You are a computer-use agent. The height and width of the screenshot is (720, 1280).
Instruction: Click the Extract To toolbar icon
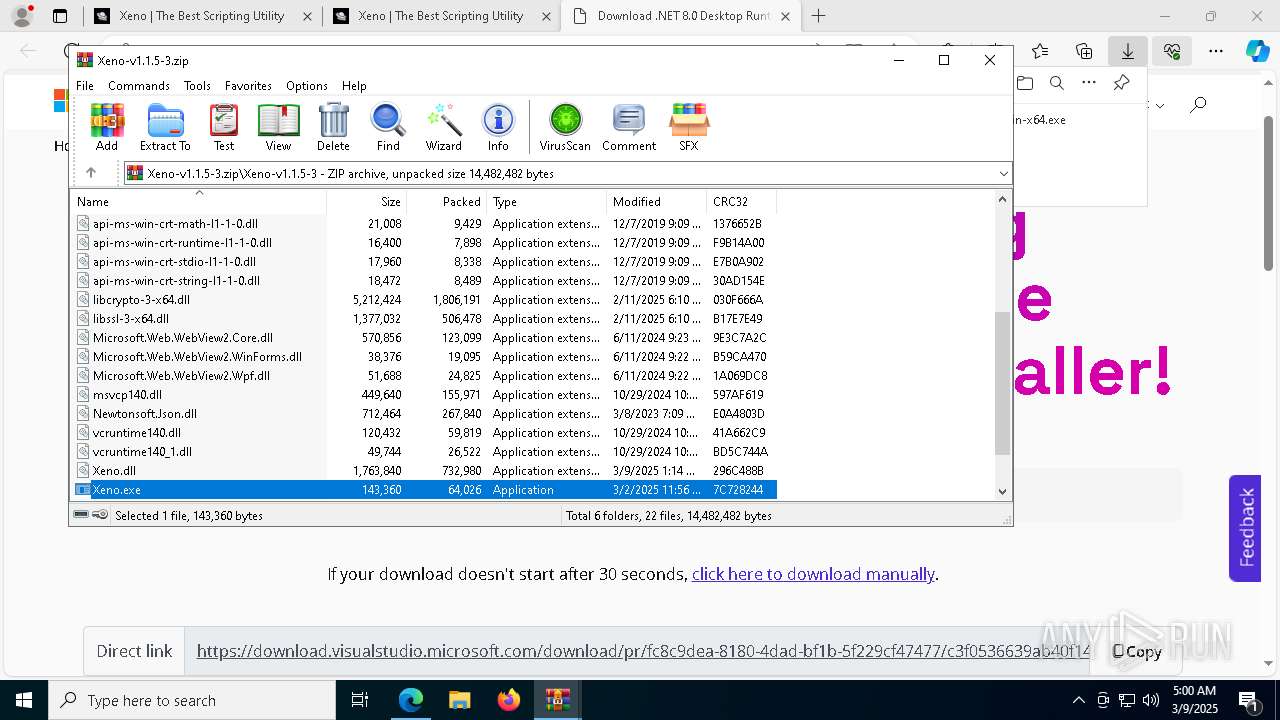[x=165, y=127]
